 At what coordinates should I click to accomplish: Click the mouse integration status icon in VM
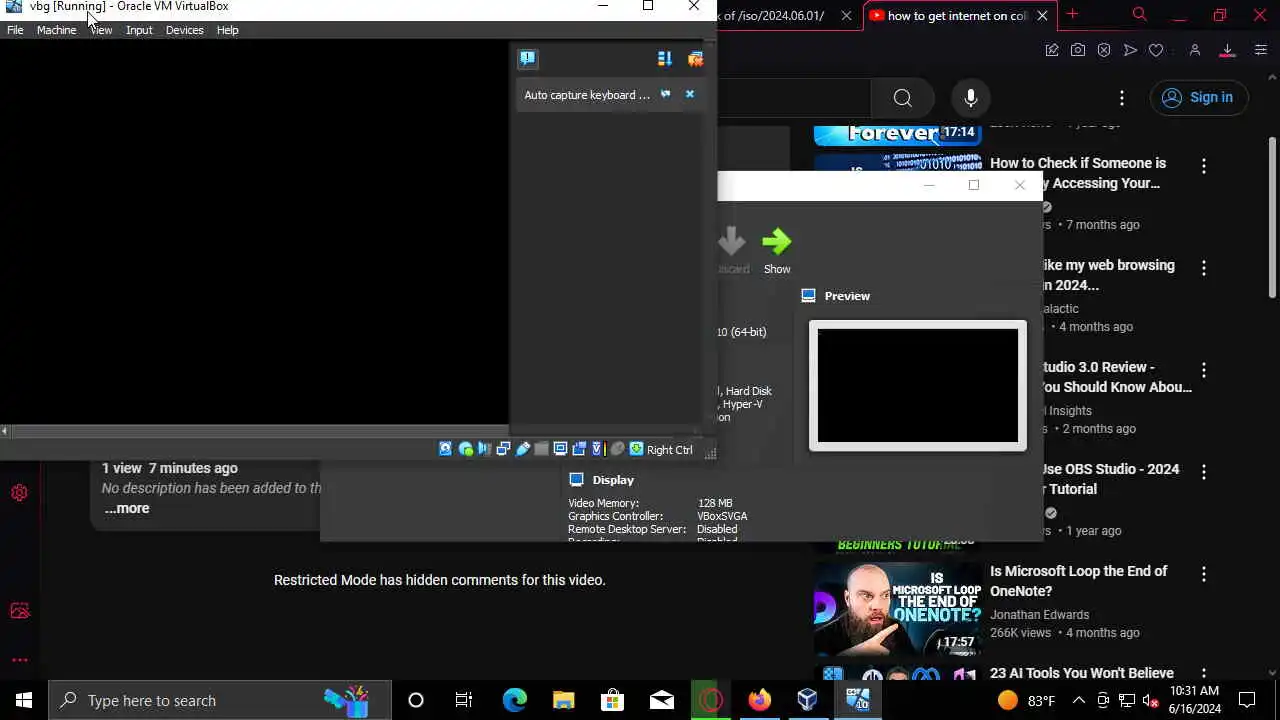tap(617, 450)
